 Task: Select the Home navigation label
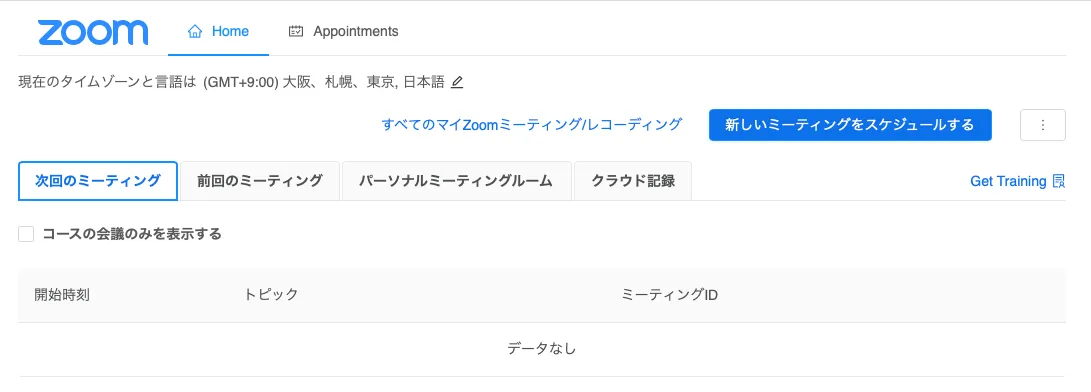tap(230, 31)
